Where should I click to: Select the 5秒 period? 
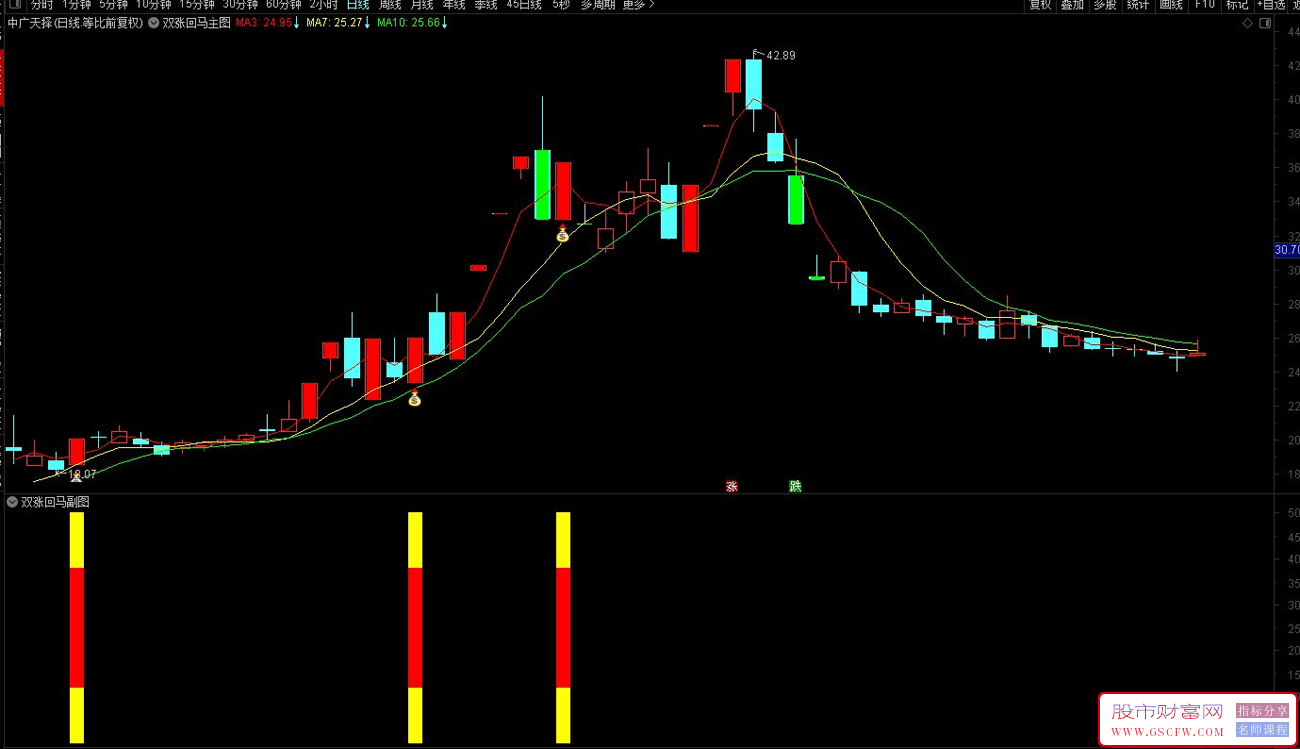561,5
